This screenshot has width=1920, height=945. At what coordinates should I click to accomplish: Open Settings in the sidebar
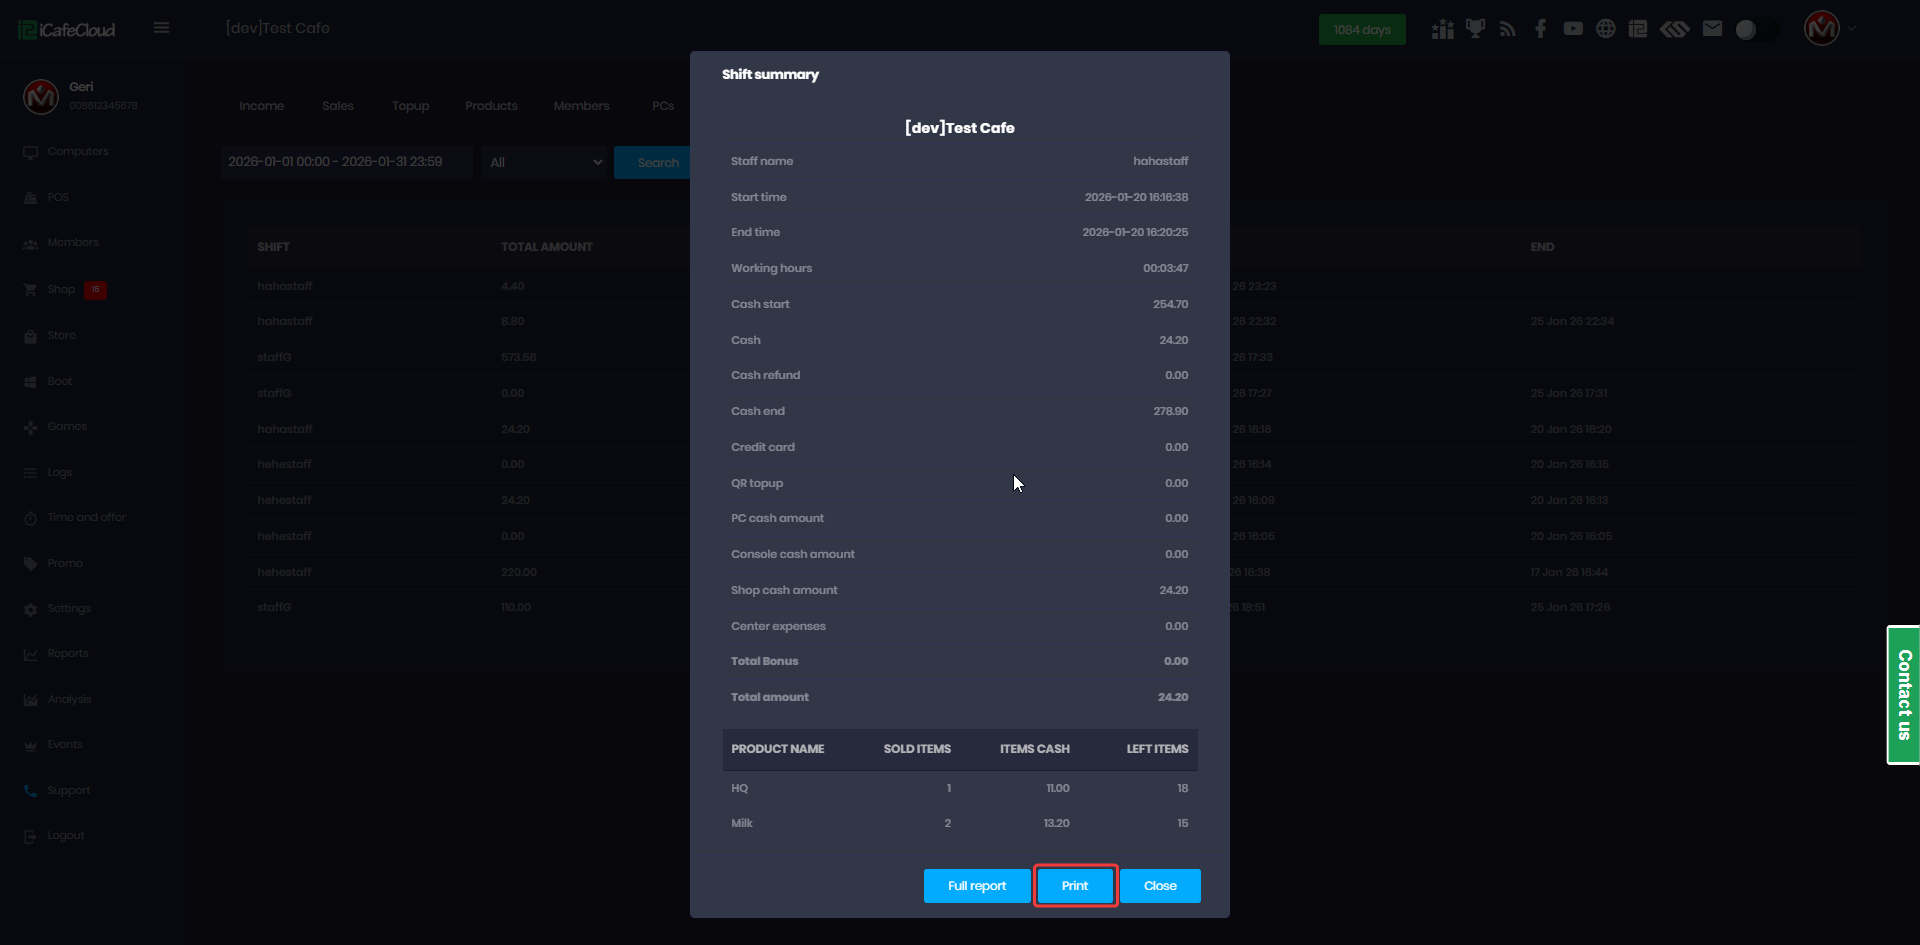pos(69,608)
